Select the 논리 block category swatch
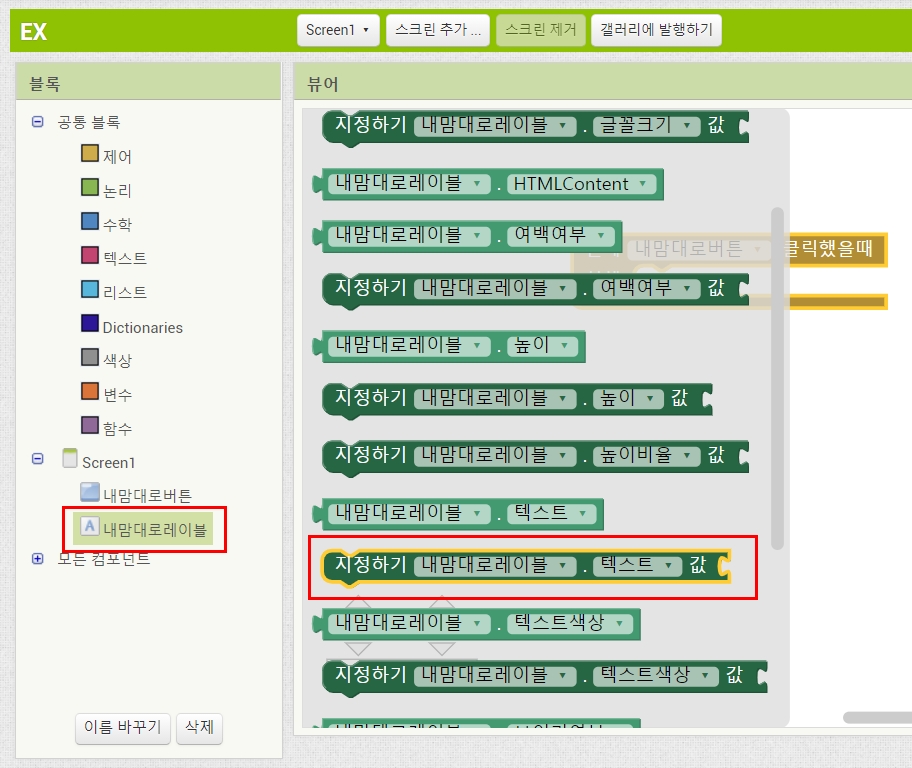 (90, 187)
